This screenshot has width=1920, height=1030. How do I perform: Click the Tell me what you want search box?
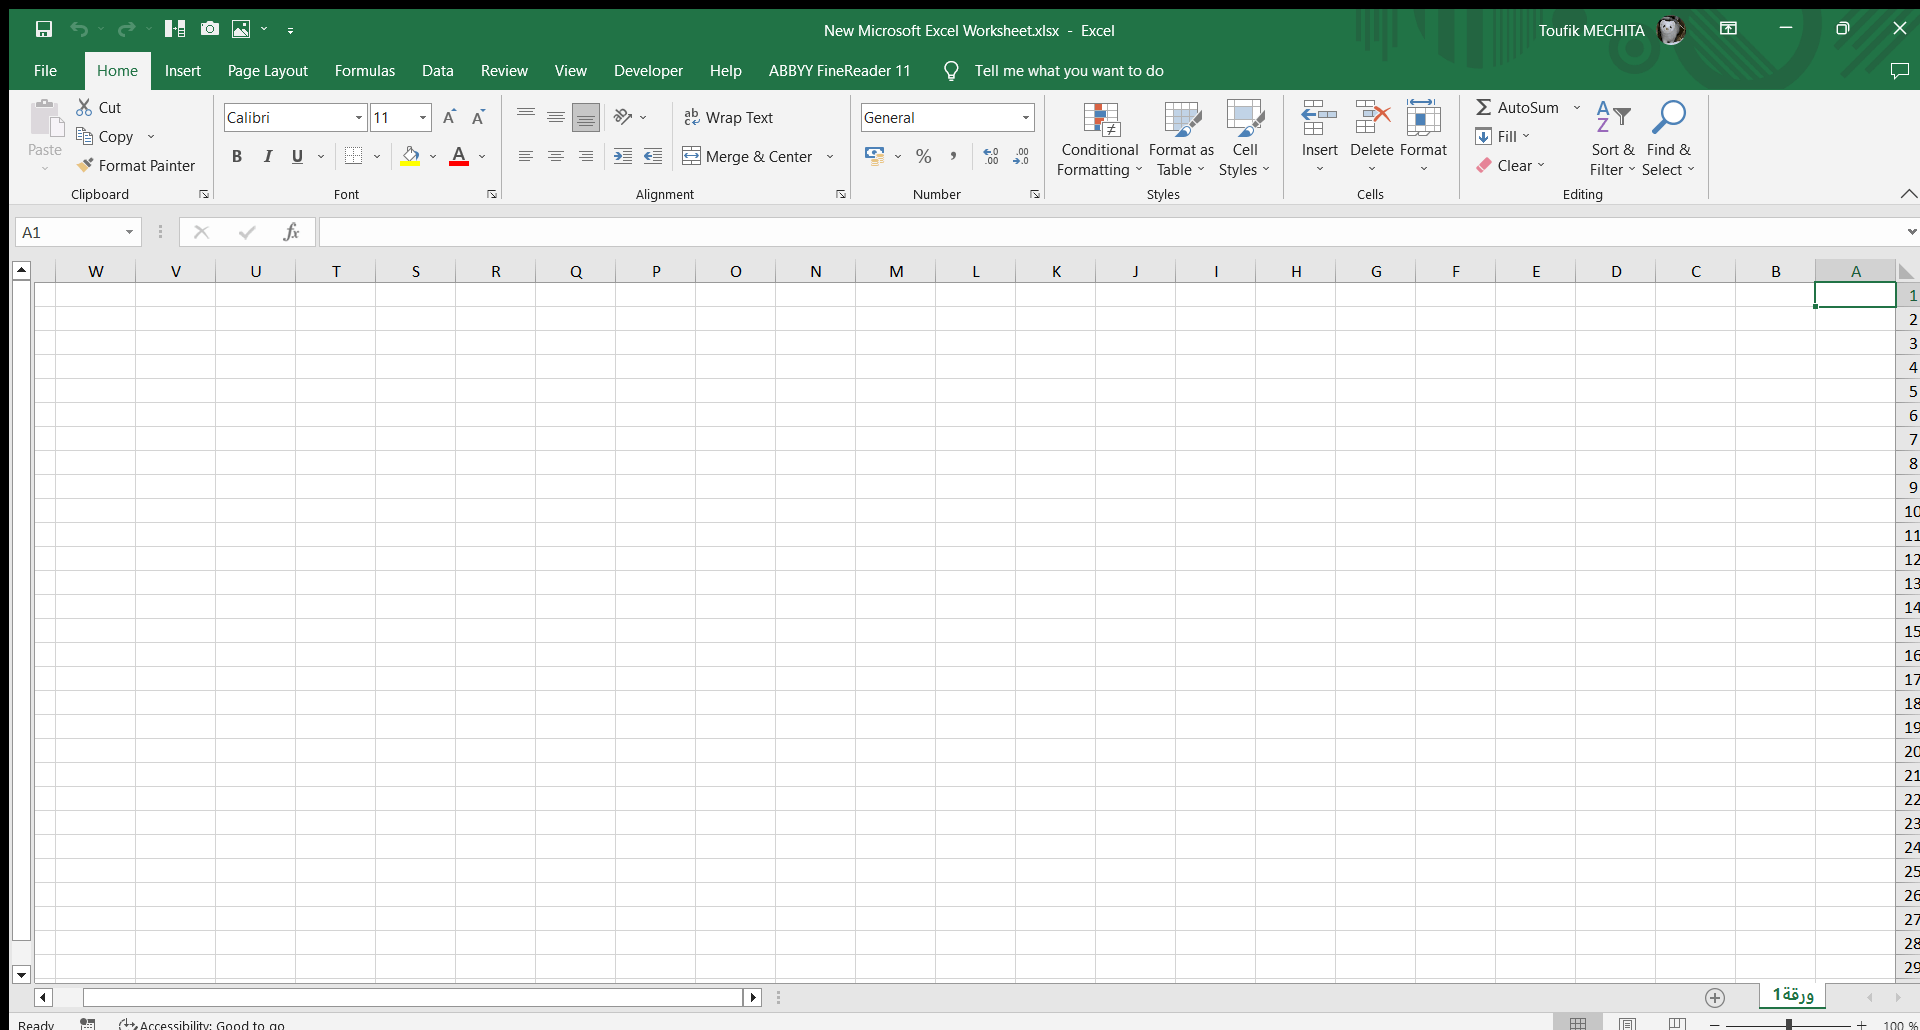pyautogui.click(x=1069, y=70)
